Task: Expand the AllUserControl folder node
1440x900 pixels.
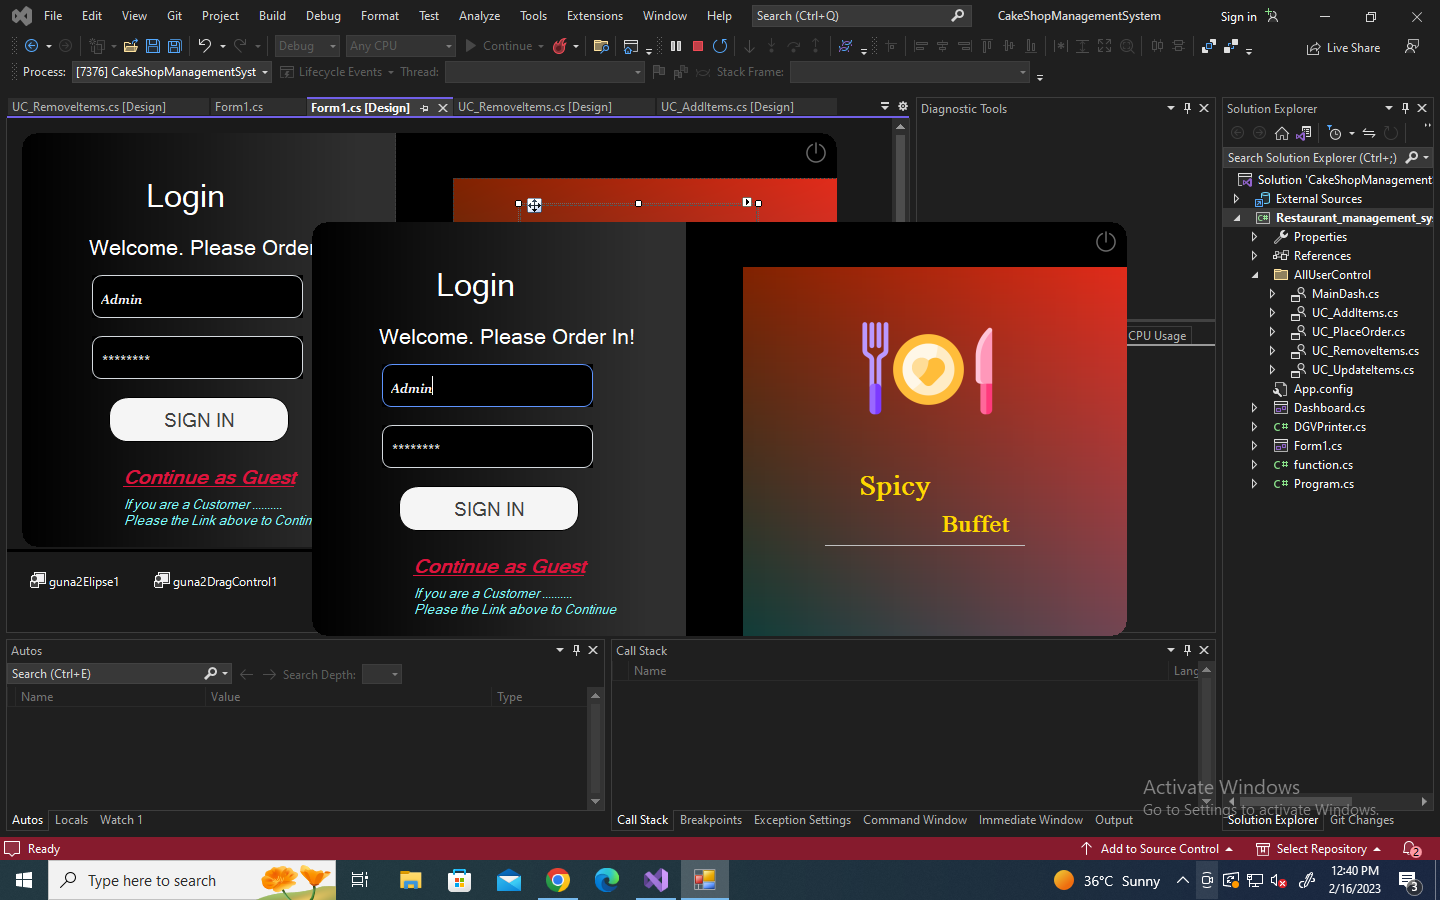Action: [x=1255, y=275]
